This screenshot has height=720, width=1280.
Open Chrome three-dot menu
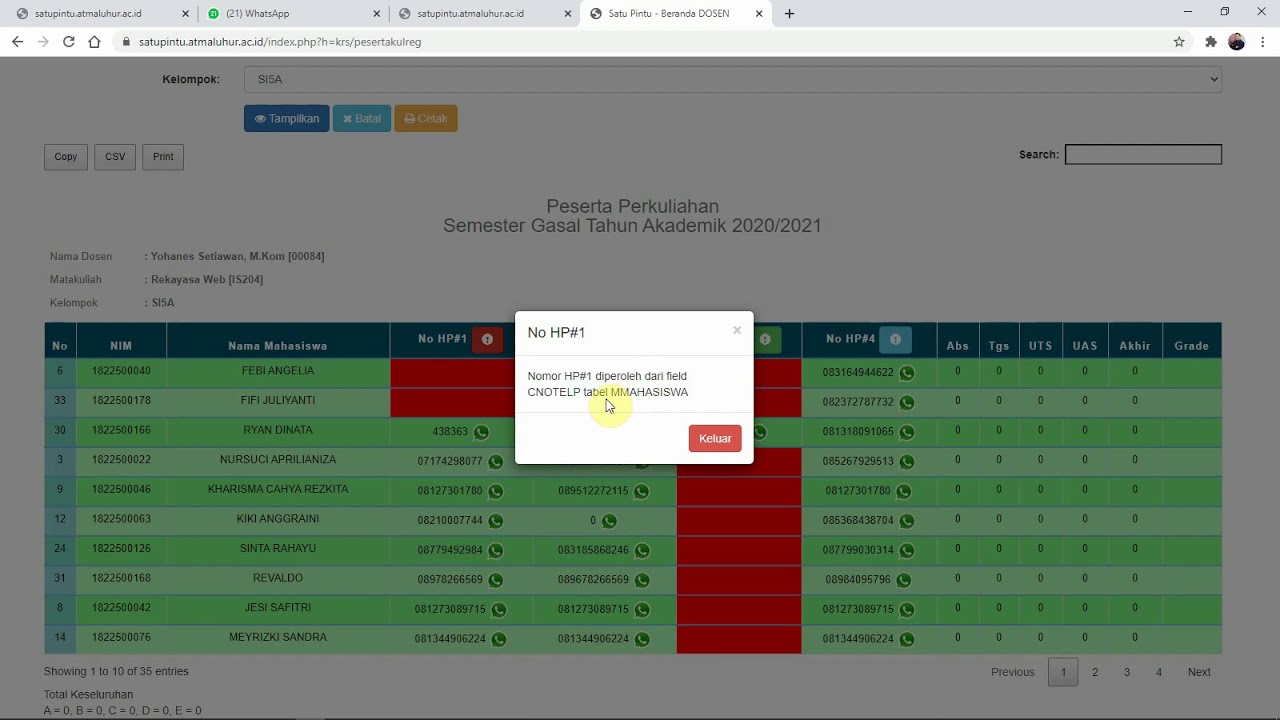pyautogui.click(x=1263, y=42)
